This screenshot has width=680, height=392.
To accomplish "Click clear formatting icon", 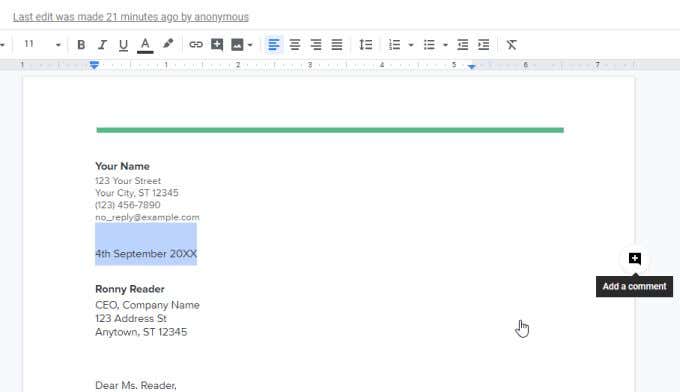I will coord(512,44).
